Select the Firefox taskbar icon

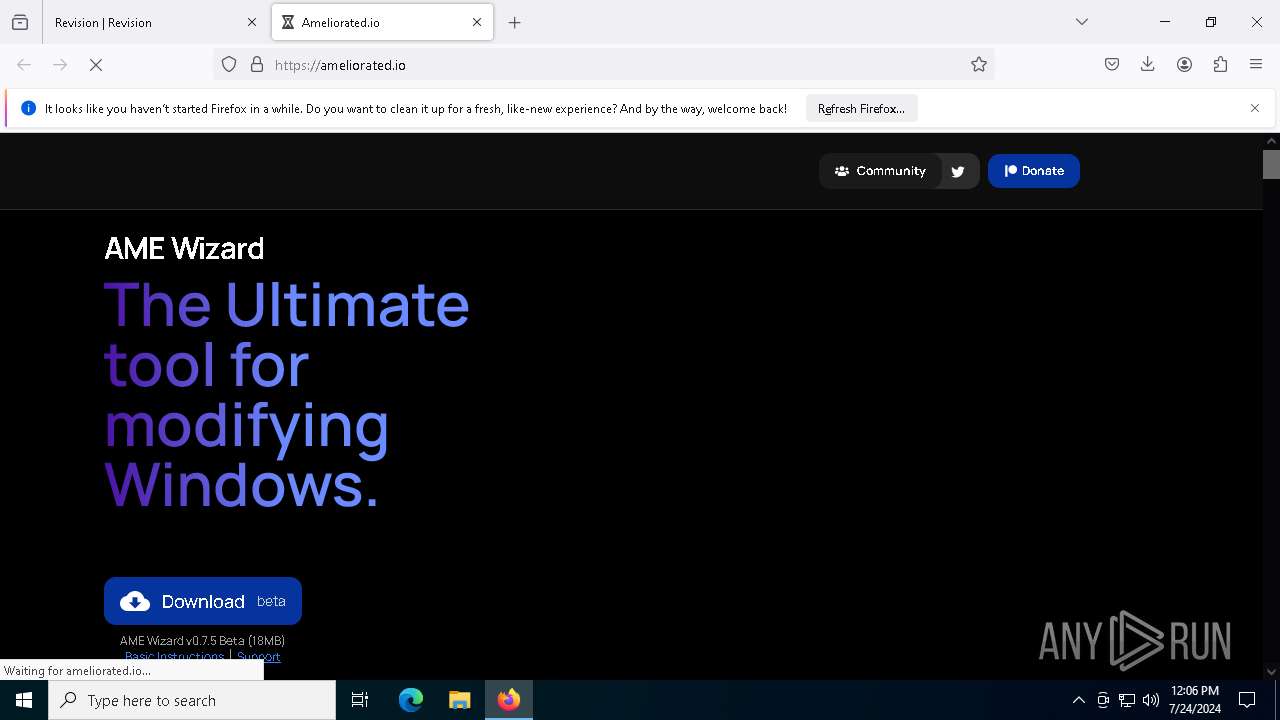pos(509,700)
